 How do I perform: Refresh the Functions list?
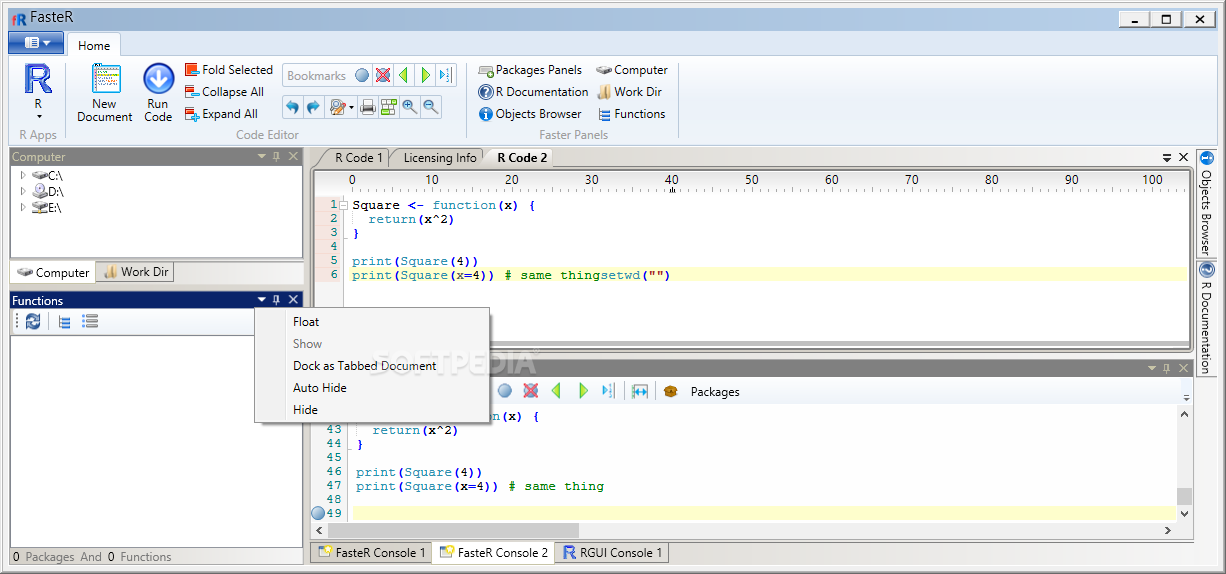point(33,321)
